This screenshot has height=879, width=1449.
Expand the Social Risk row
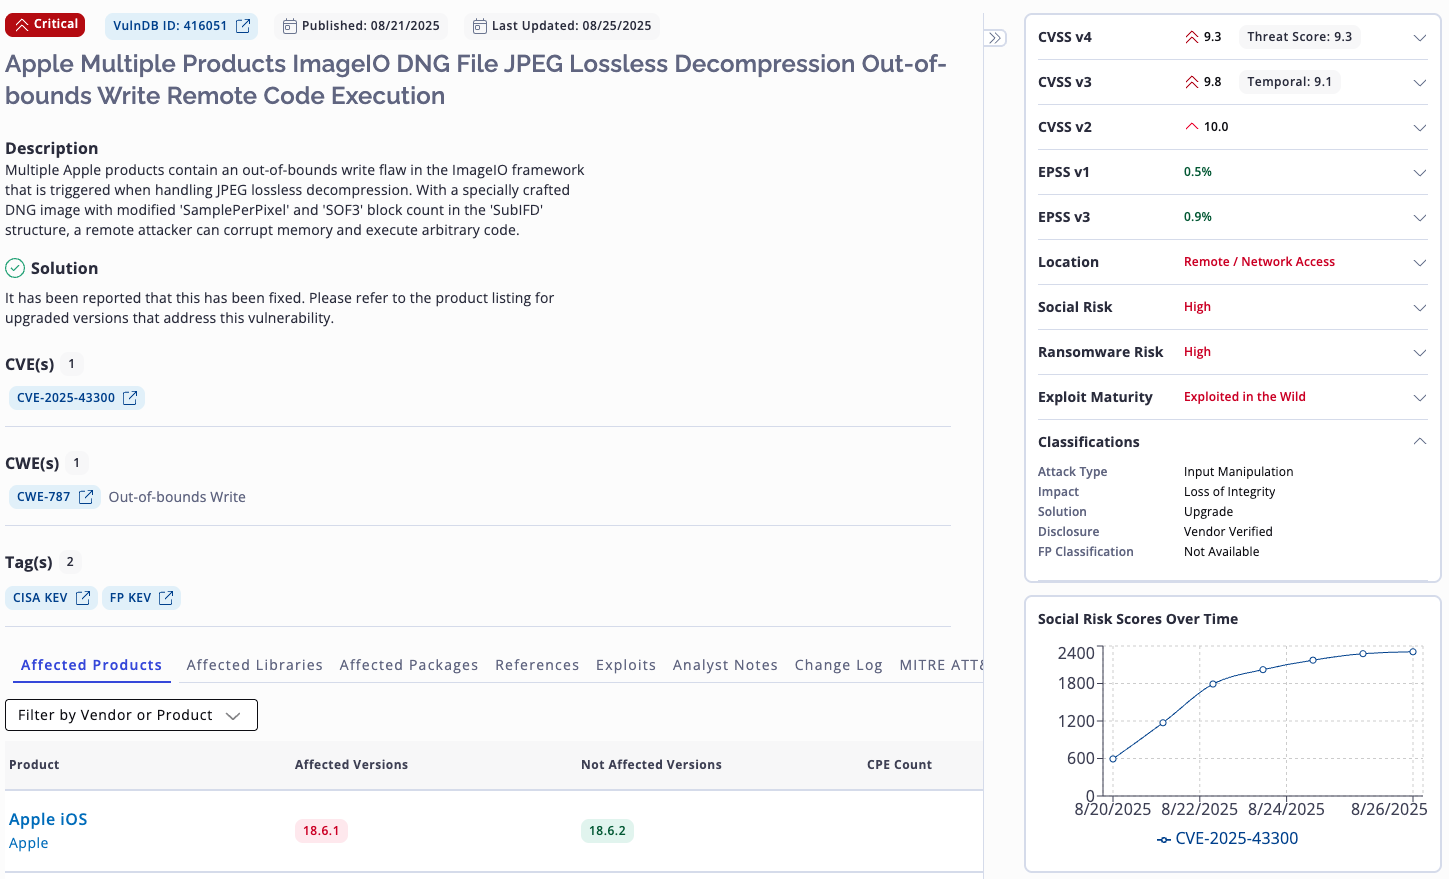click(1419, 307)
